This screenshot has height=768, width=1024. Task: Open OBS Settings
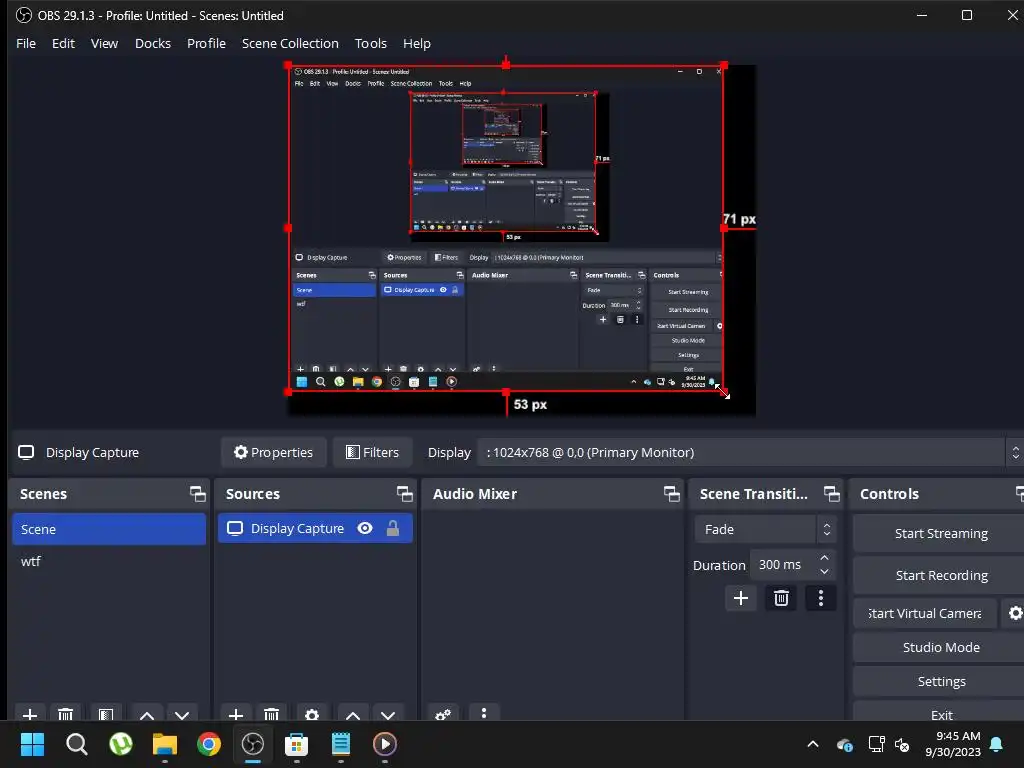(940, 681)
